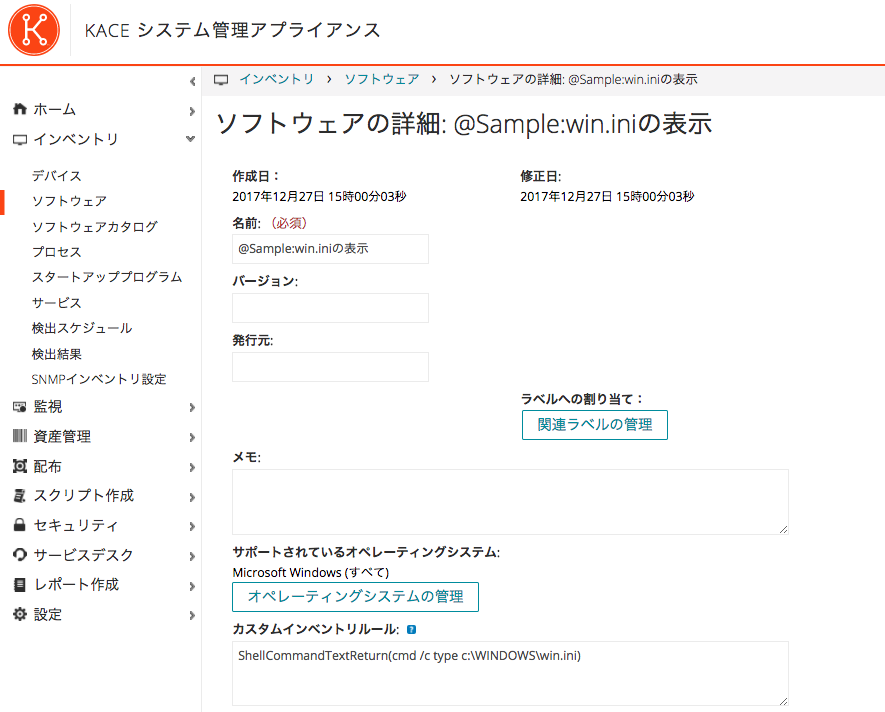
Task: Click the サービスデスク headset icon
Action: click(20, 554)
